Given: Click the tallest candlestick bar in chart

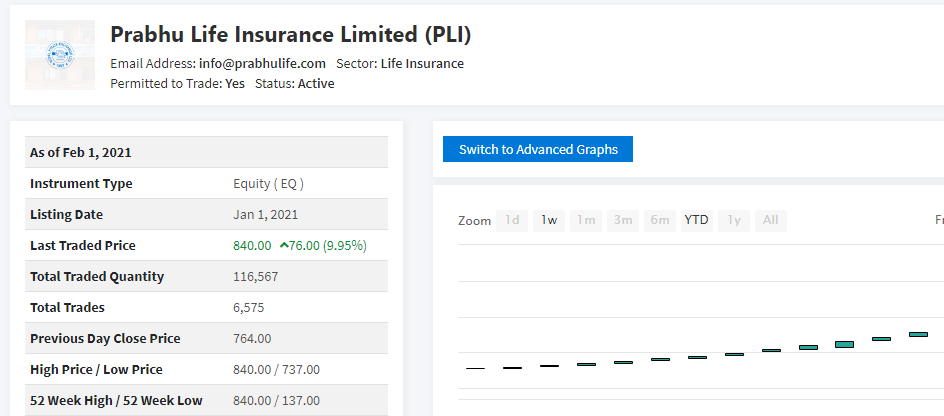Looking at the screenshot, I should point(845,344).
